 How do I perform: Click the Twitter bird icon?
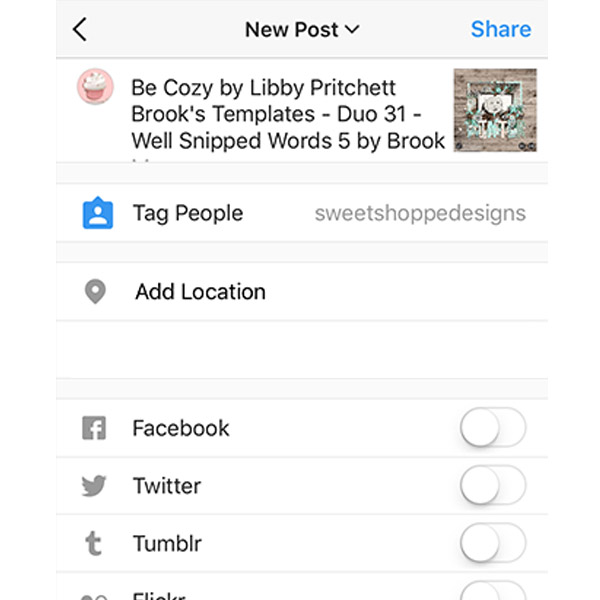coord(94,486)
